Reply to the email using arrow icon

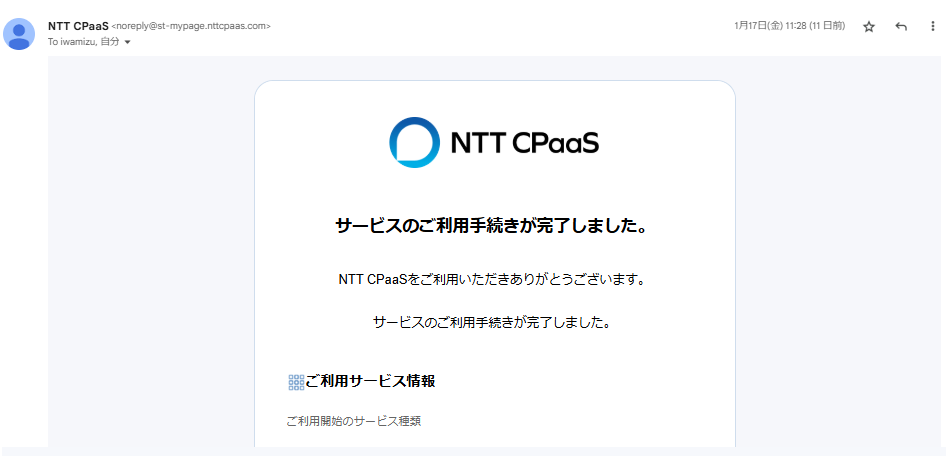point(901,27)
